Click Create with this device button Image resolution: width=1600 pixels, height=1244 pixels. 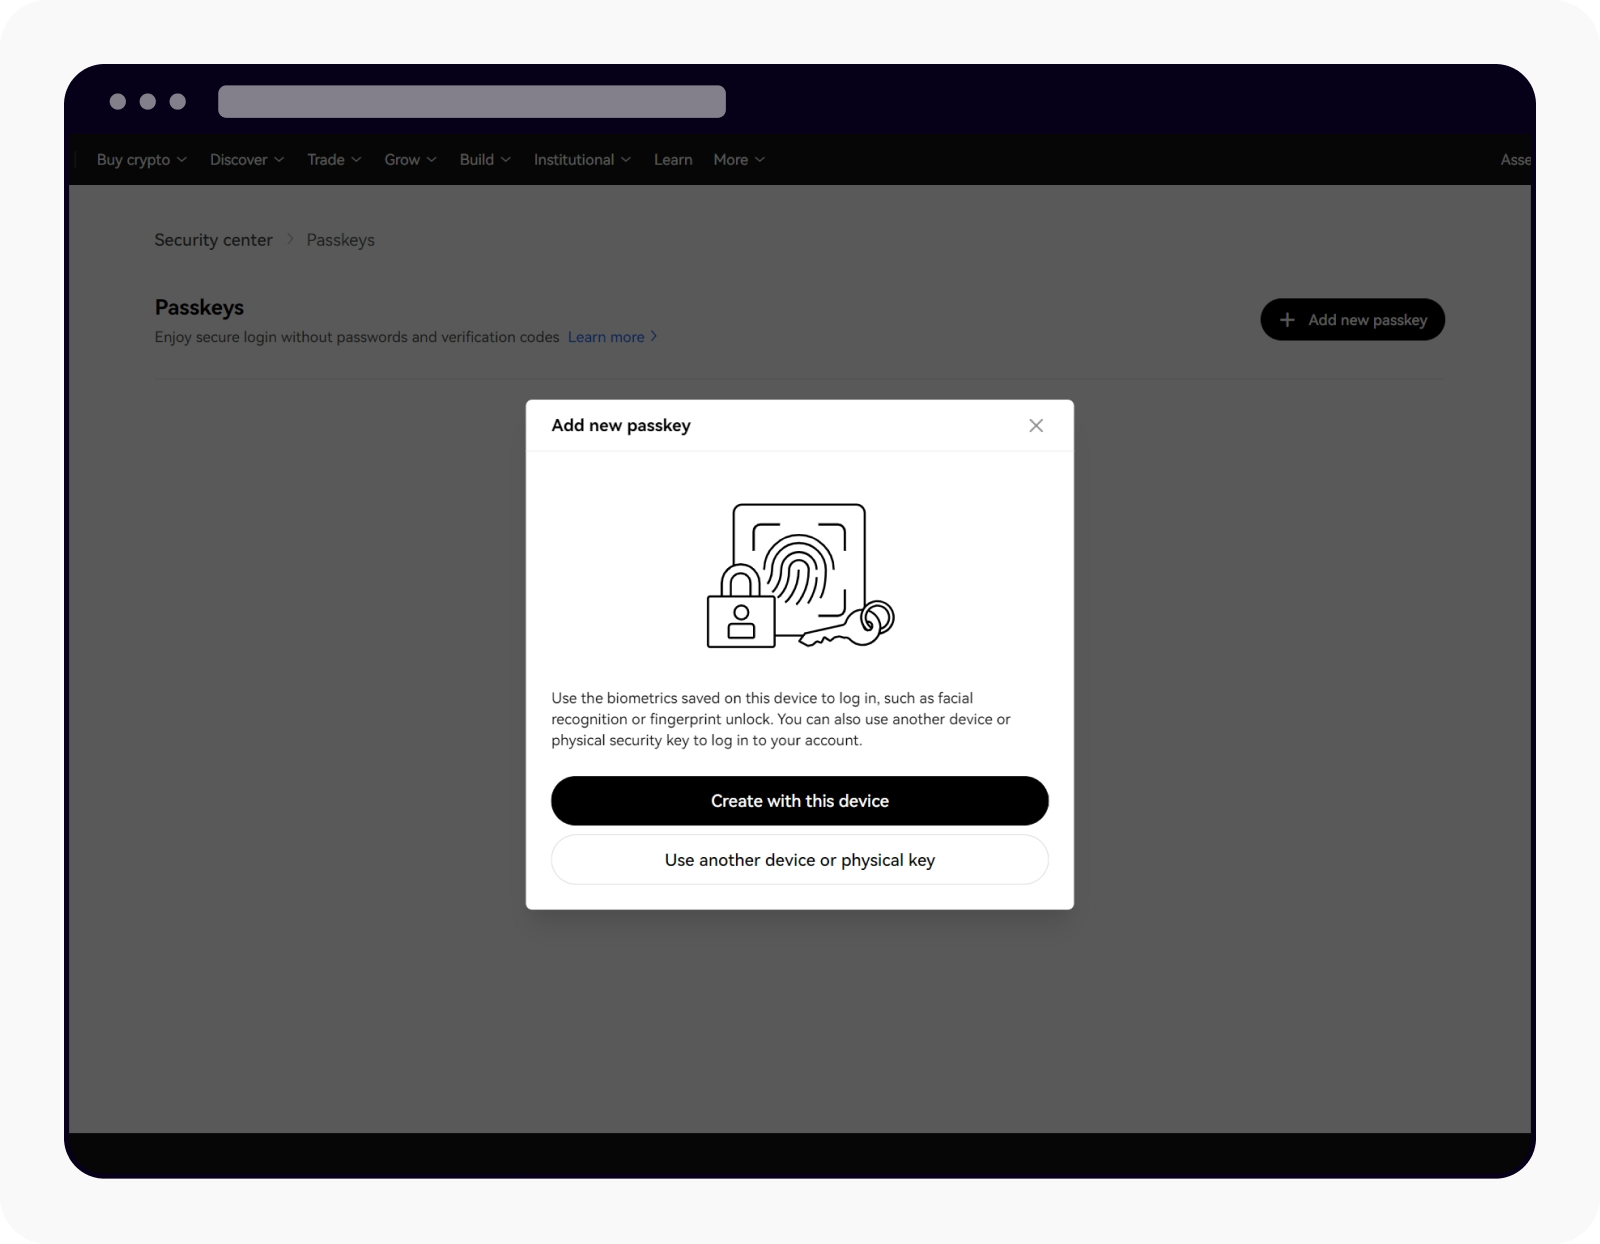click(x=800, y=801)
